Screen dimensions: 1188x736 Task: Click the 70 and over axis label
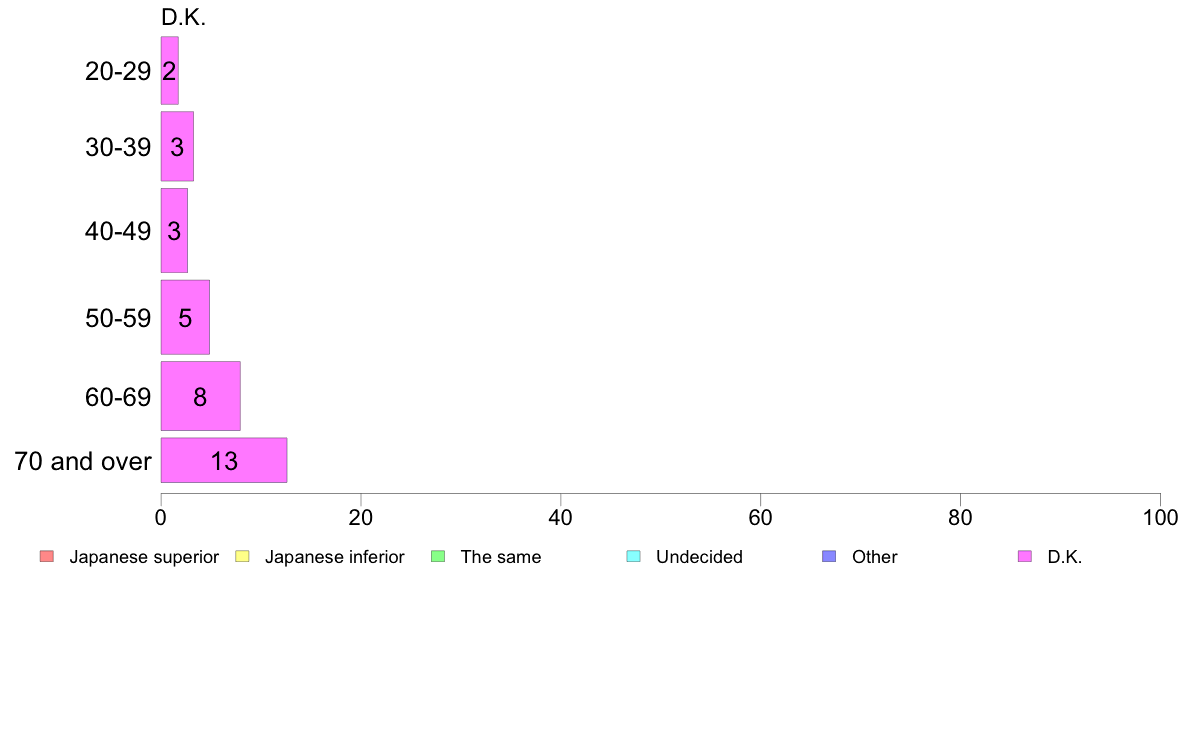83,461
